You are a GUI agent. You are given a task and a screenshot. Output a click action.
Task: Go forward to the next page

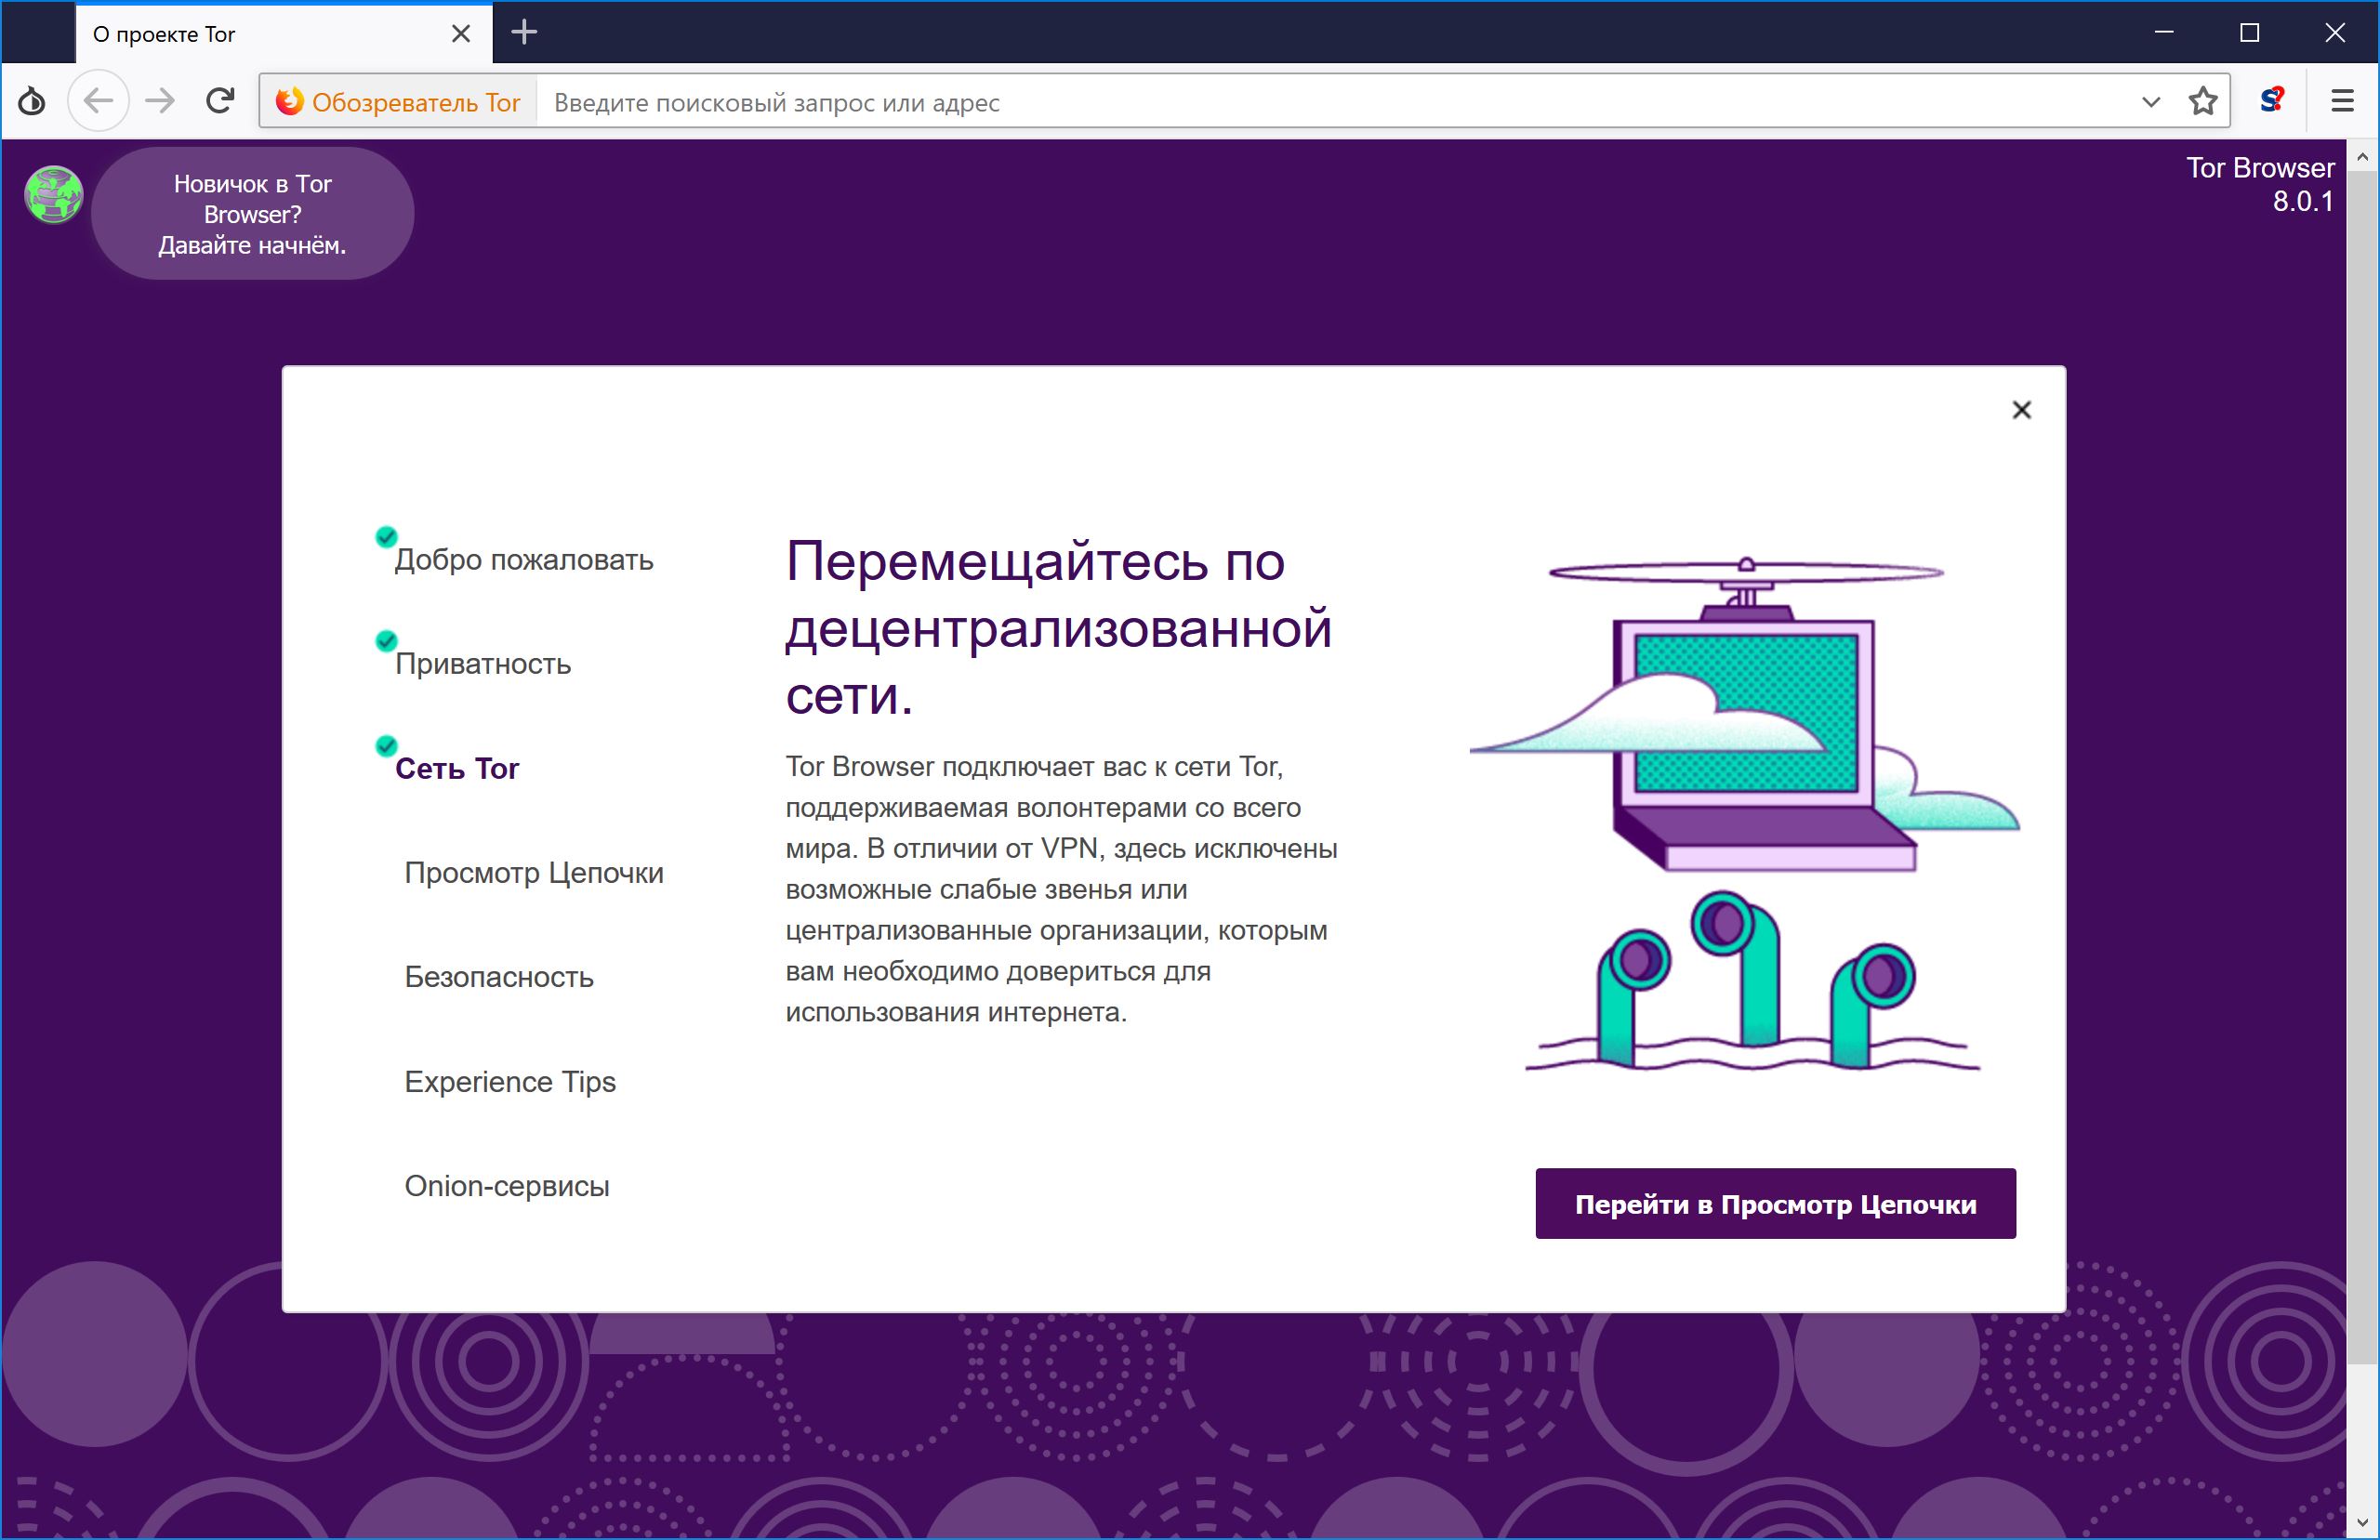pos(160,101)
